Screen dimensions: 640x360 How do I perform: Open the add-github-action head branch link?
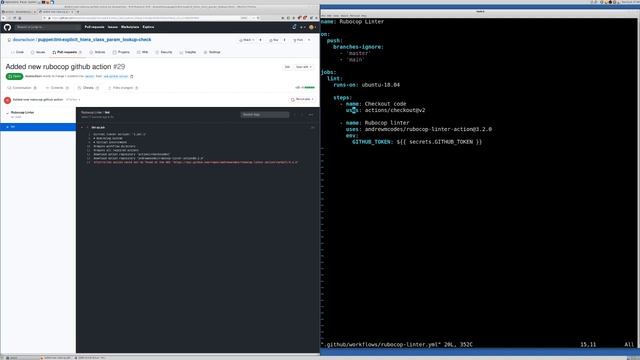tap(116, 76)
